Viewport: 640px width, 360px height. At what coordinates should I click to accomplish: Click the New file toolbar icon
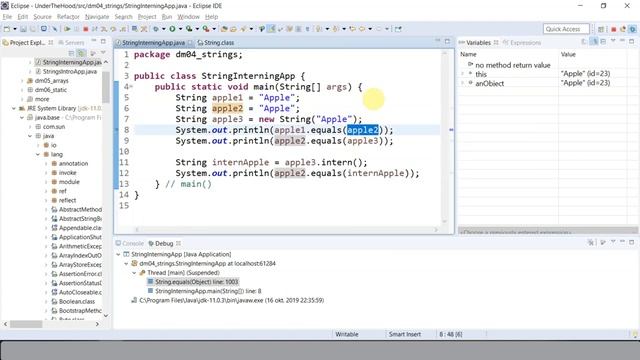(7, 29)
